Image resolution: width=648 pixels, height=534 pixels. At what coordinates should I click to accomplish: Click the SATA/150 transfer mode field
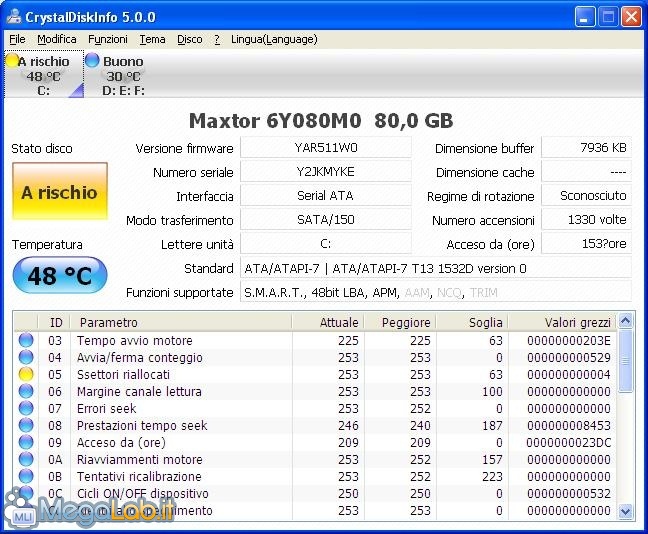326,219
